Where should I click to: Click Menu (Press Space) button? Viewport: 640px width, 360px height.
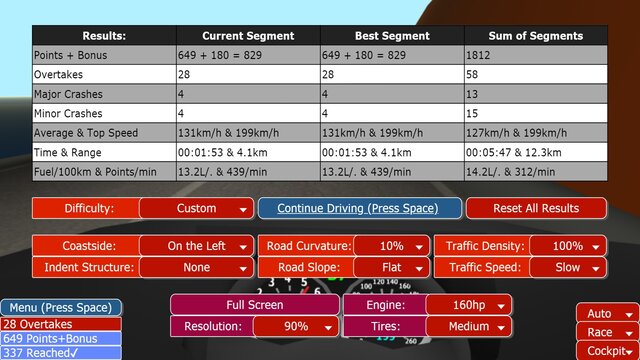point(61,307)
